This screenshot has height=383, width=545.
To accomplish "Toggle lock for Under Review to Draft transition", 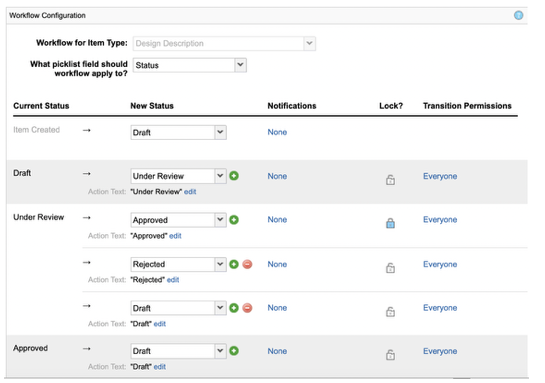I will coord(390,311).
